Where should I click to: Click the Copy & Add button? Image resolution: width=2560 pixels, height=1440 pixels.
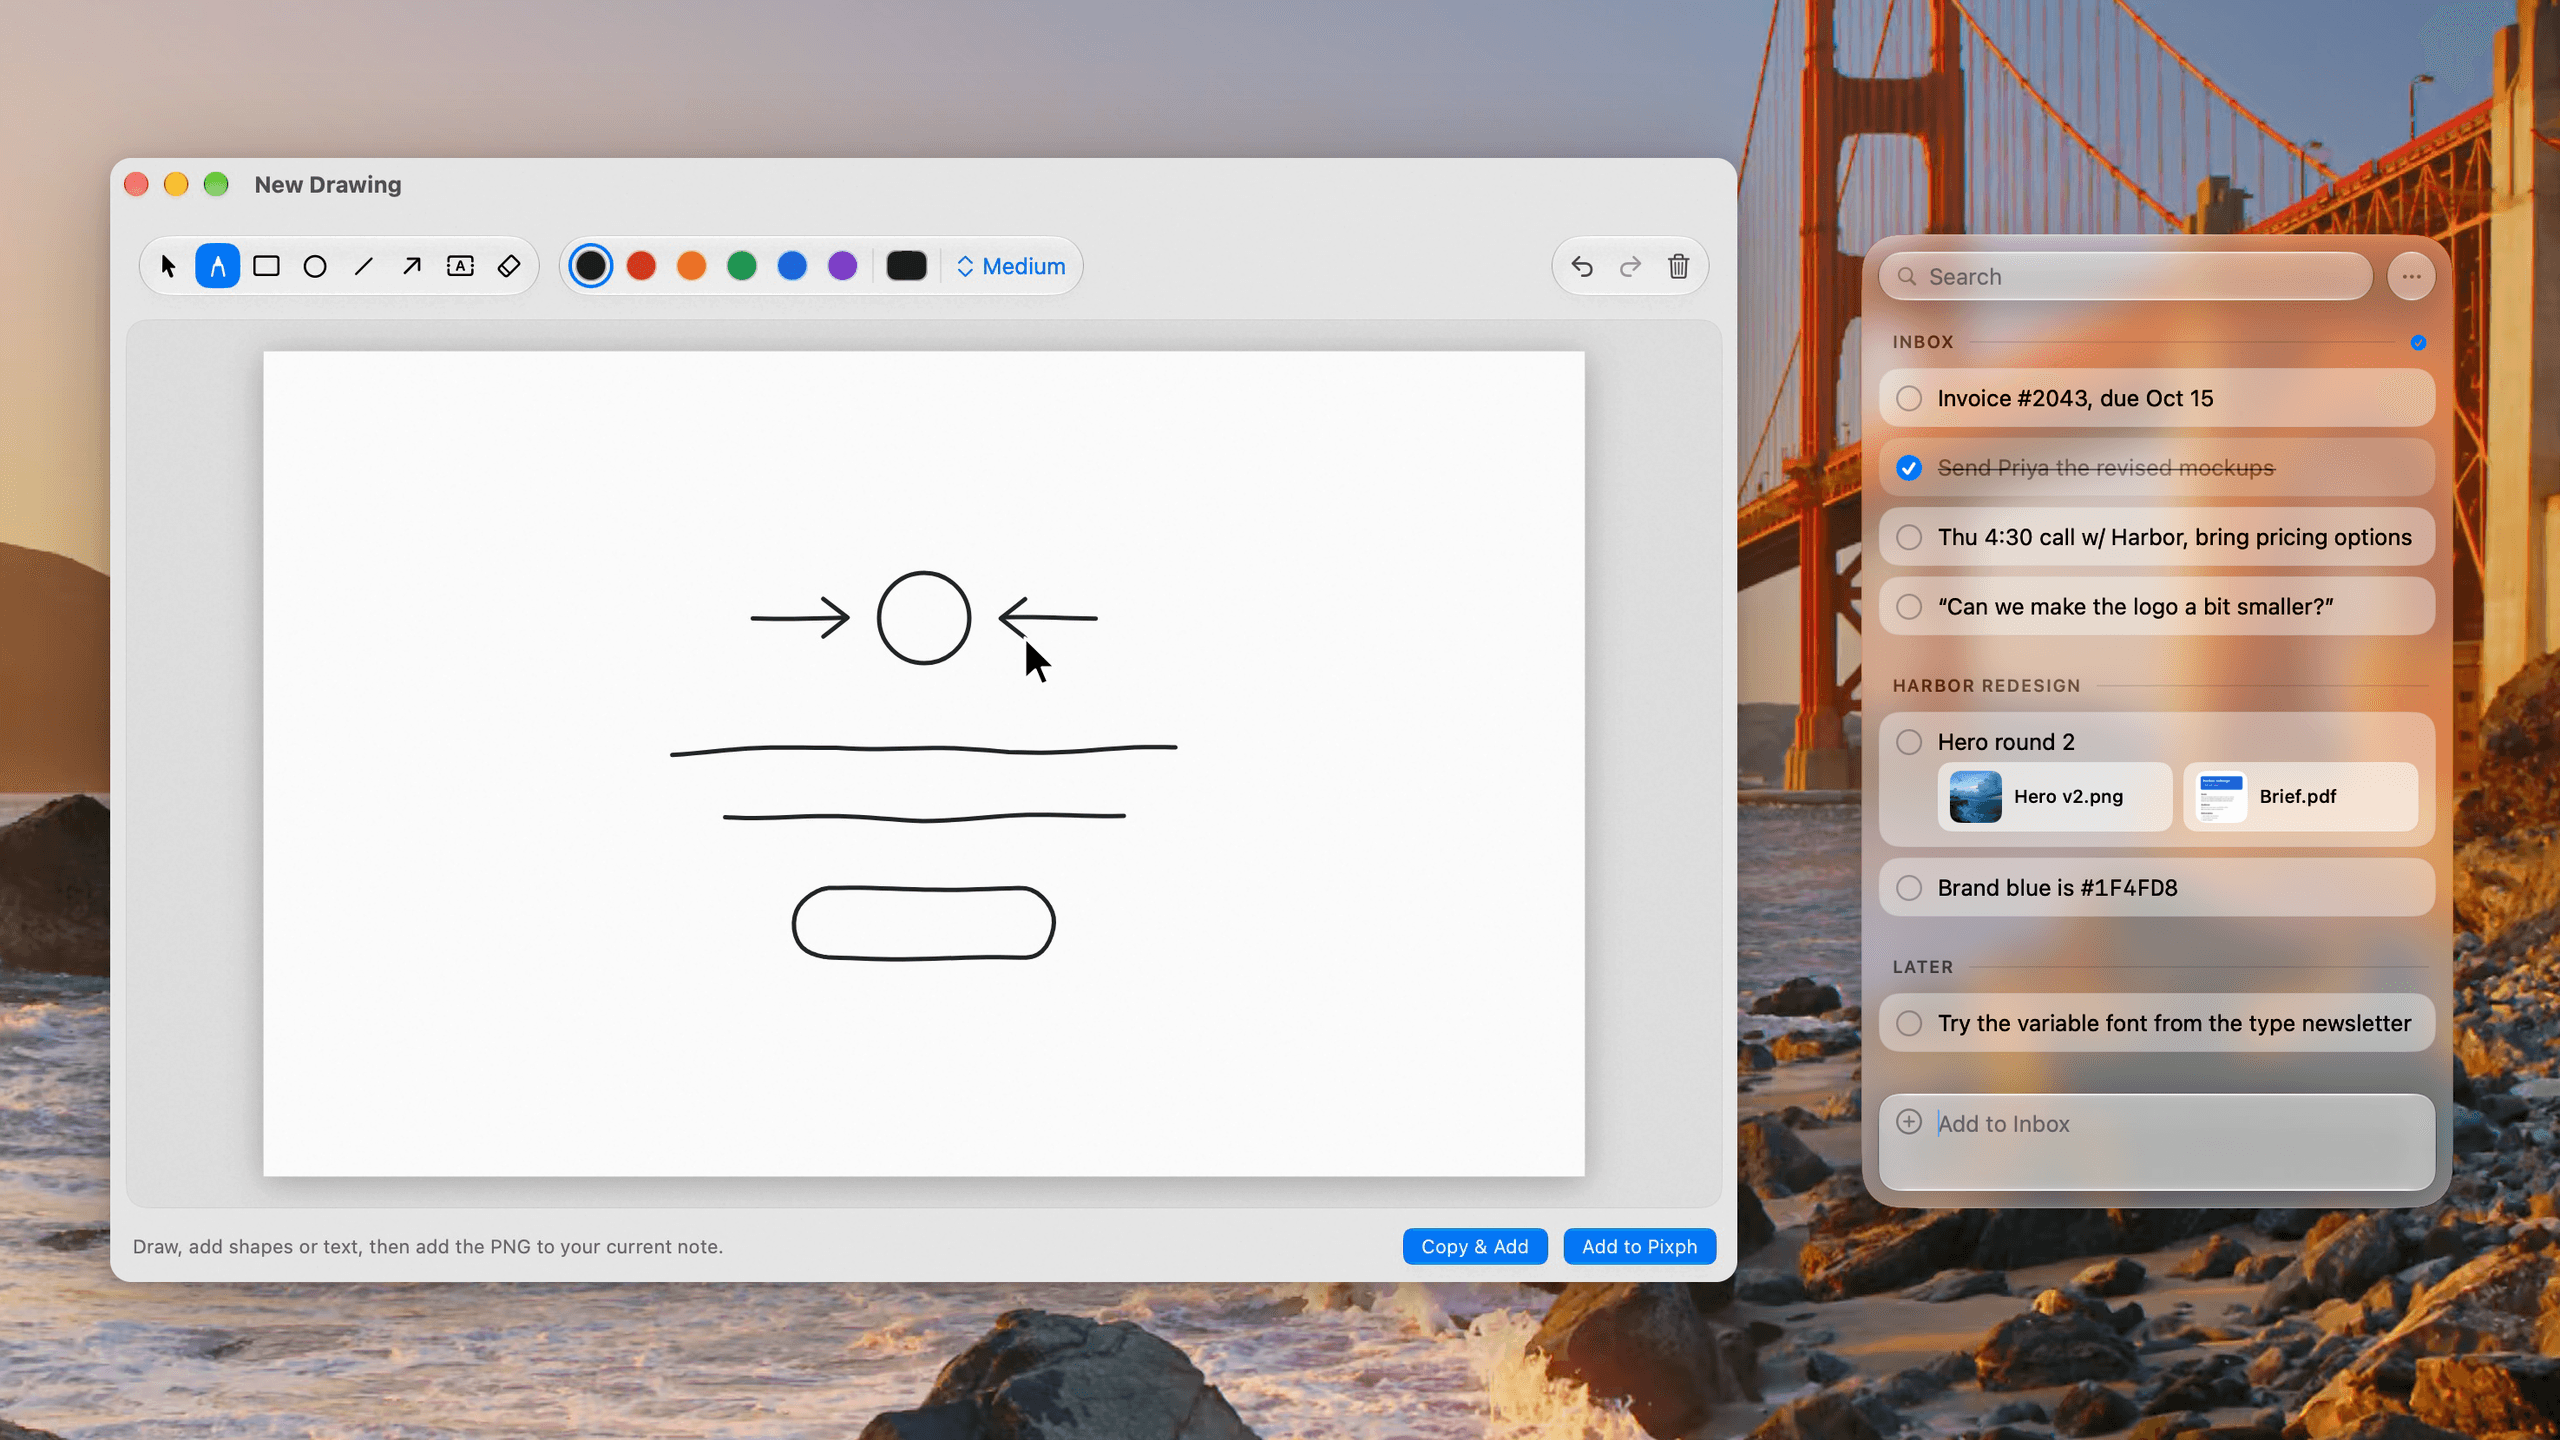(x=1475, y=1246)
